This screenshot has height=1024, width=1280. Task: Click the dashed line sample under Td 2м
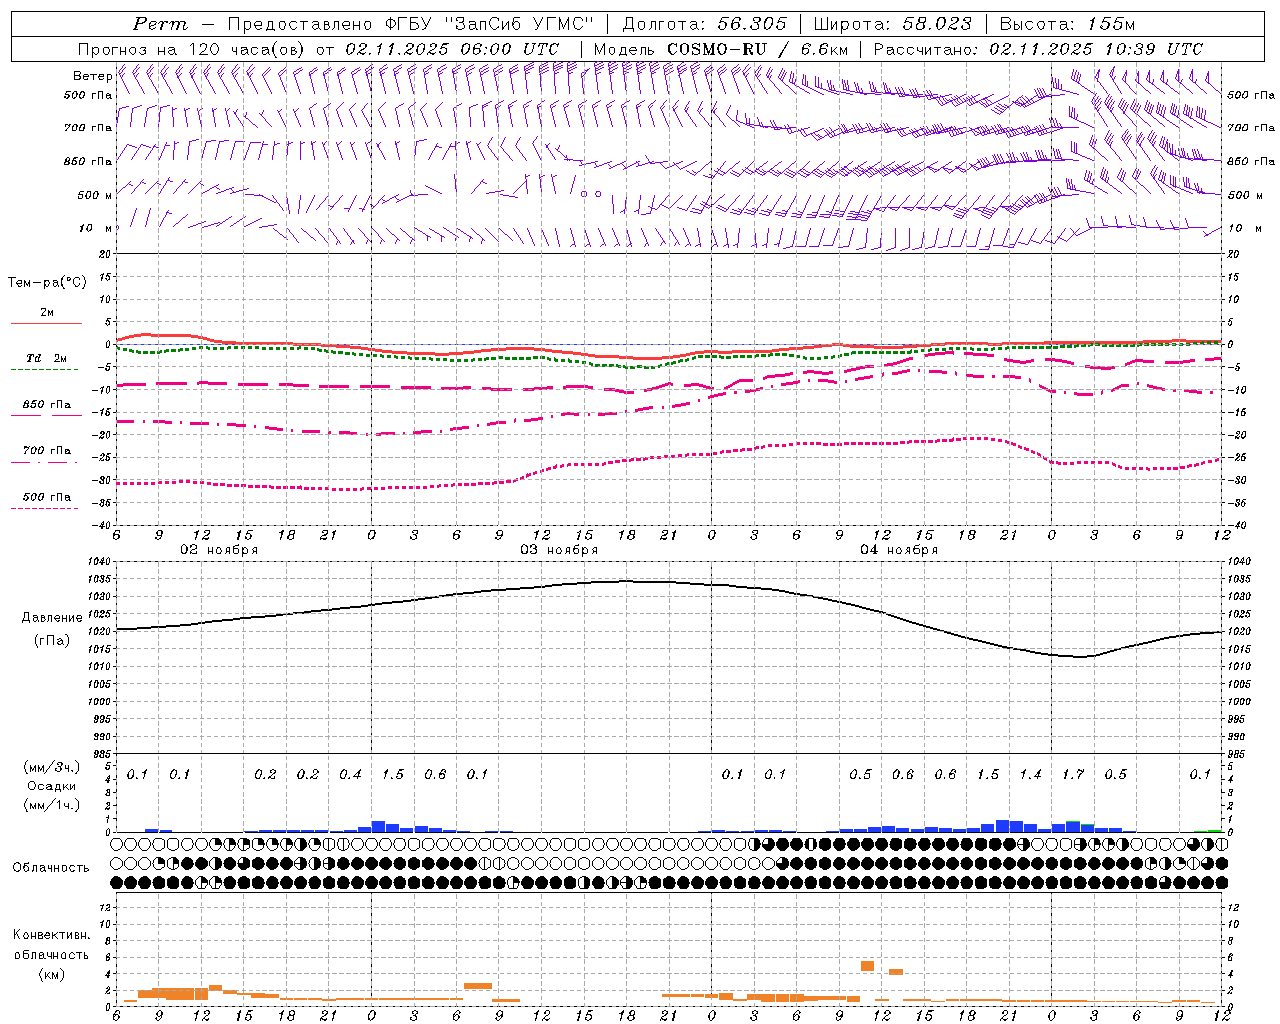[x=44, y=370]
